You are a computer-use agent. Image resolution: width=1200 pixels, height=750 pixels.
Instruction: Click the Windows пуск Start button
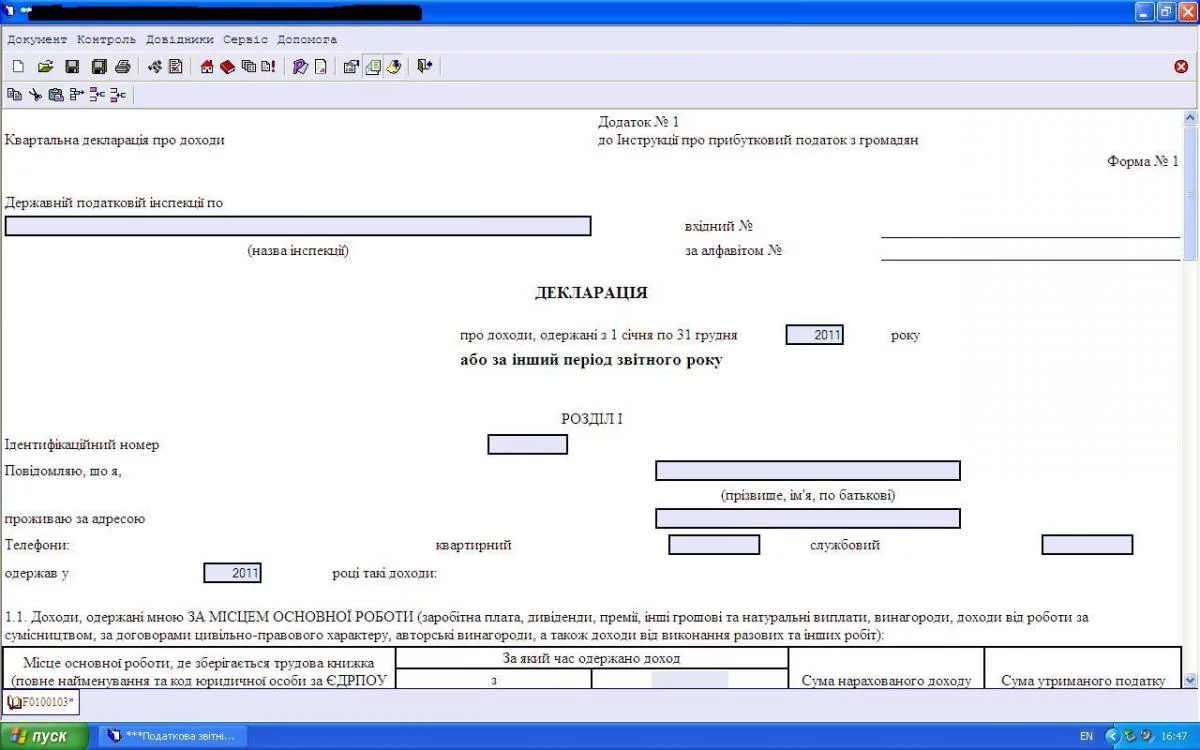click(45, 736)
